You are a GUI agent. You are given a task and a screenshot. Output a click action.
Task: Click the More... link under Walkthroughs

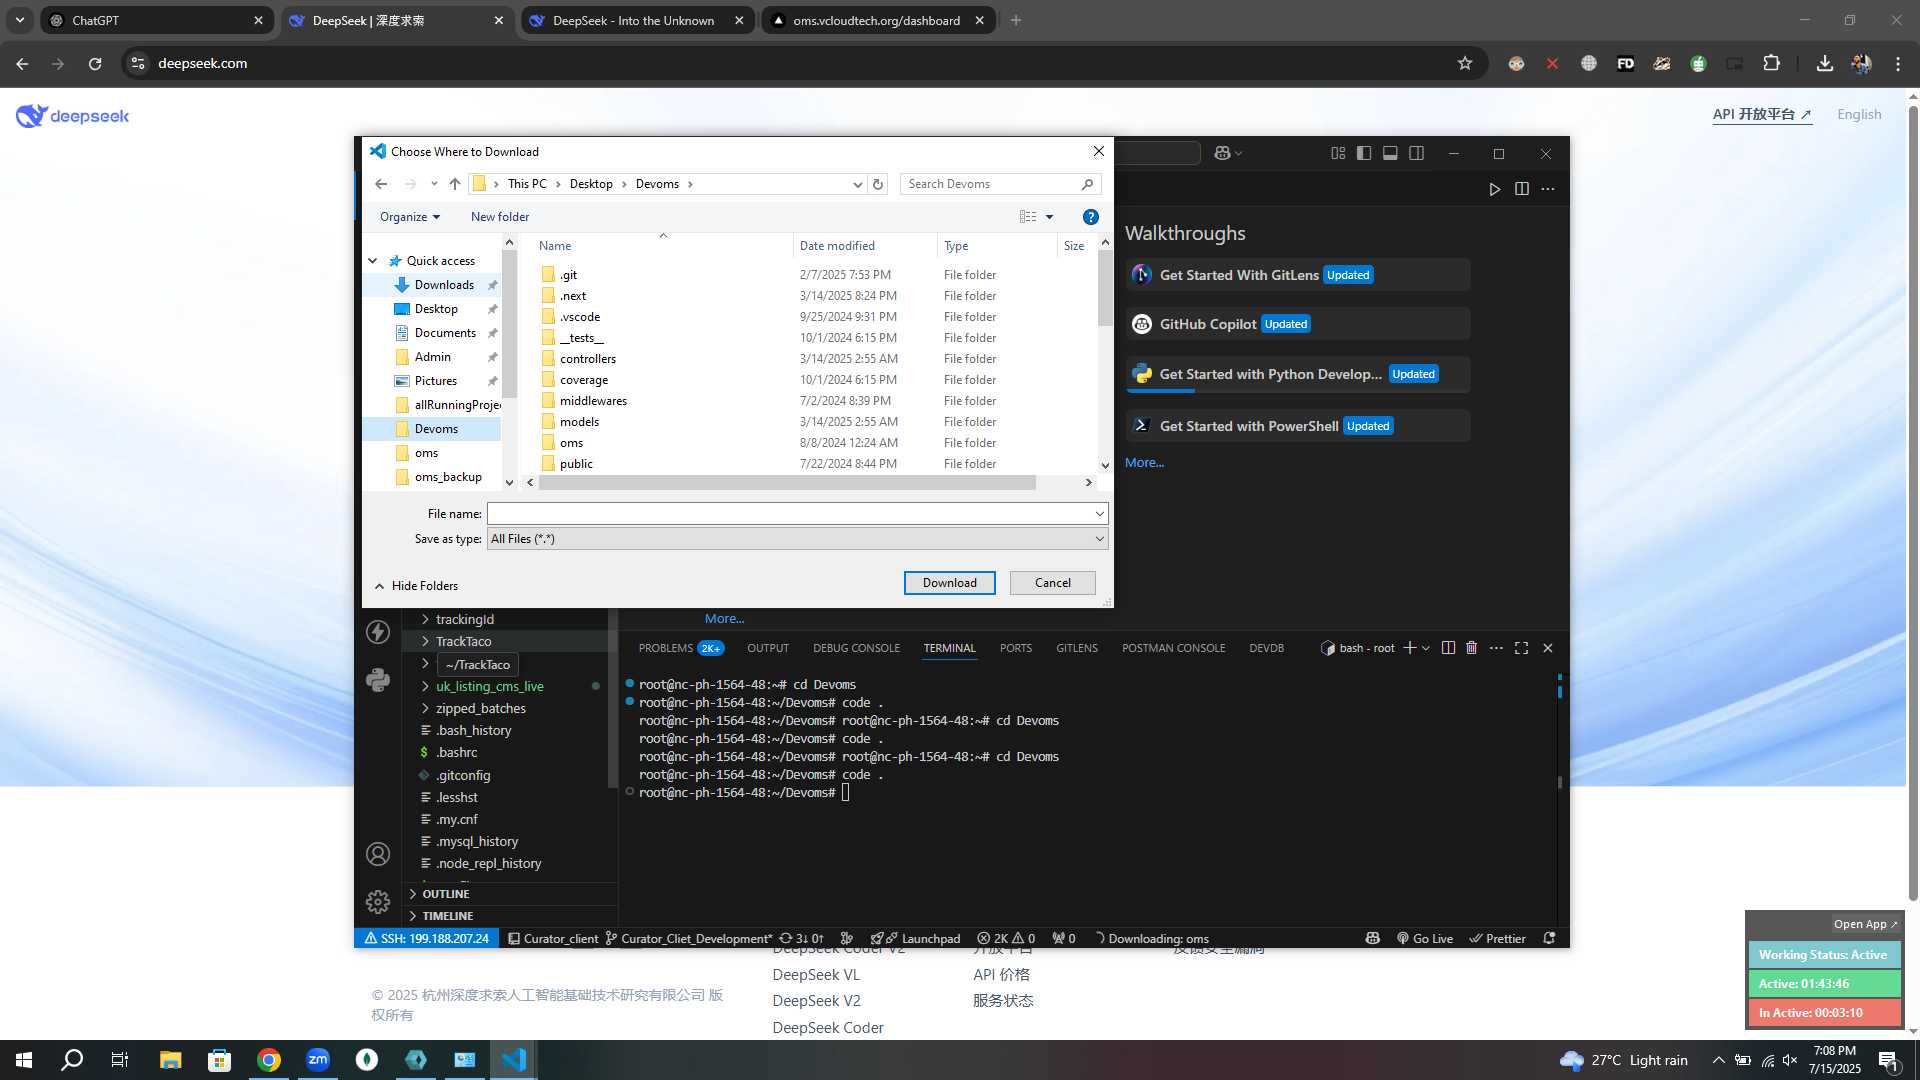point(1144,462)
